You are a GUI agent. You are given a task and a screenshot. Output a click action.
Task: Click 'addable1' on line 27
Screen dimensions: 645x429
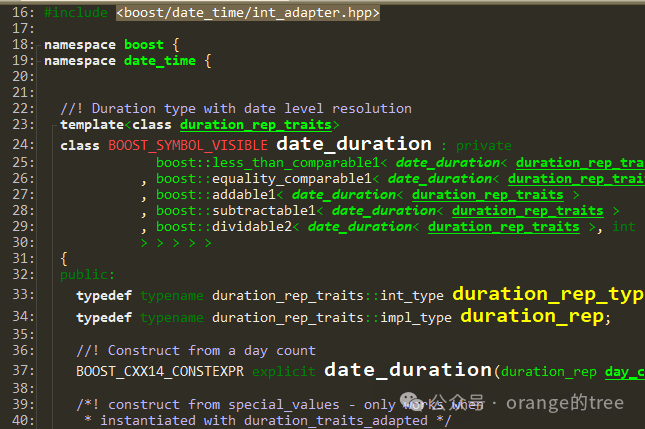coord(244,195)
